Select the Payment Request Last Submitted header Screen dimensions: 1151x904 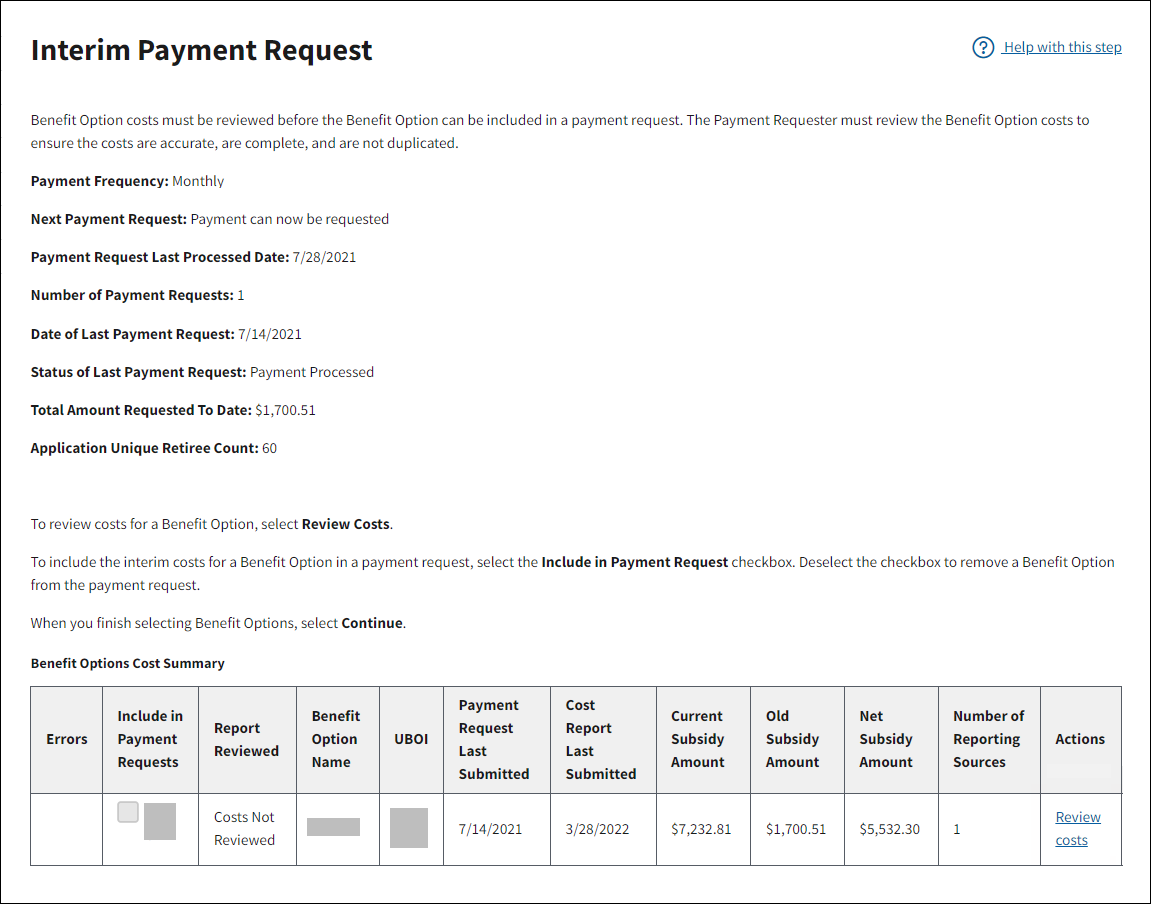click(x=494, y=739)
